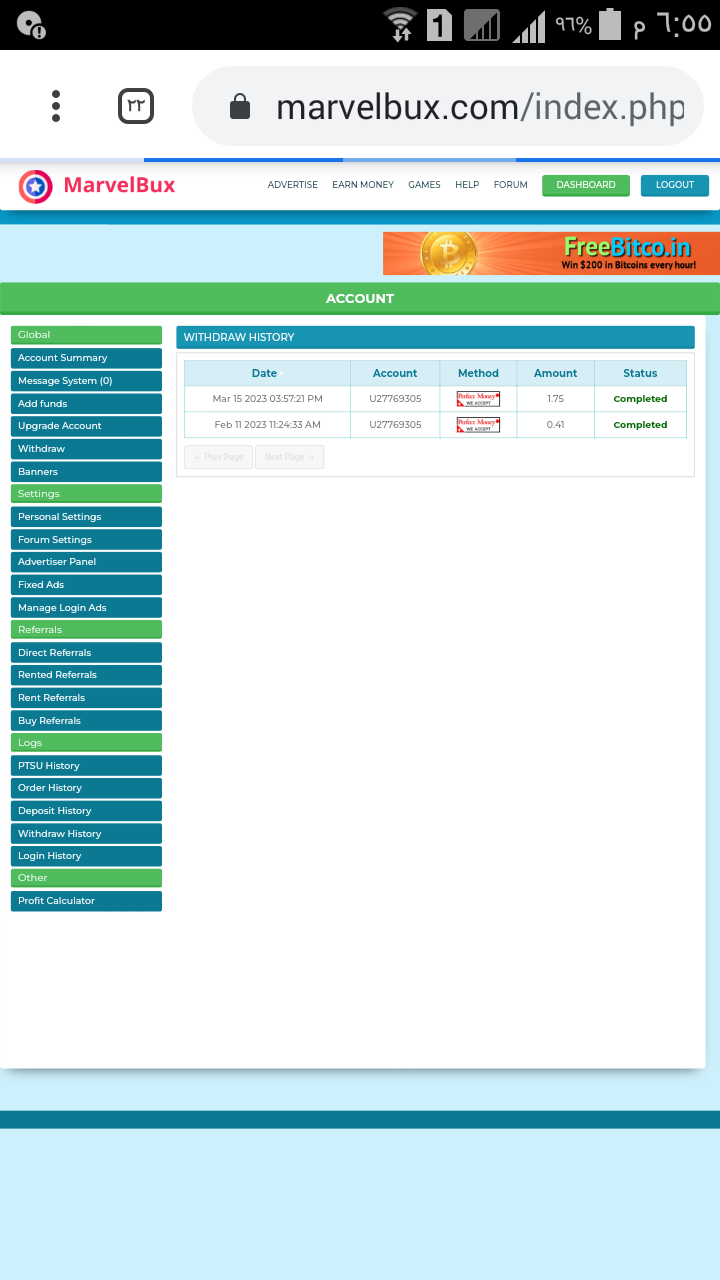Click the Other section header
Image resolution: width=720 pixels, height=1280 pixels.
coord(86,878)
